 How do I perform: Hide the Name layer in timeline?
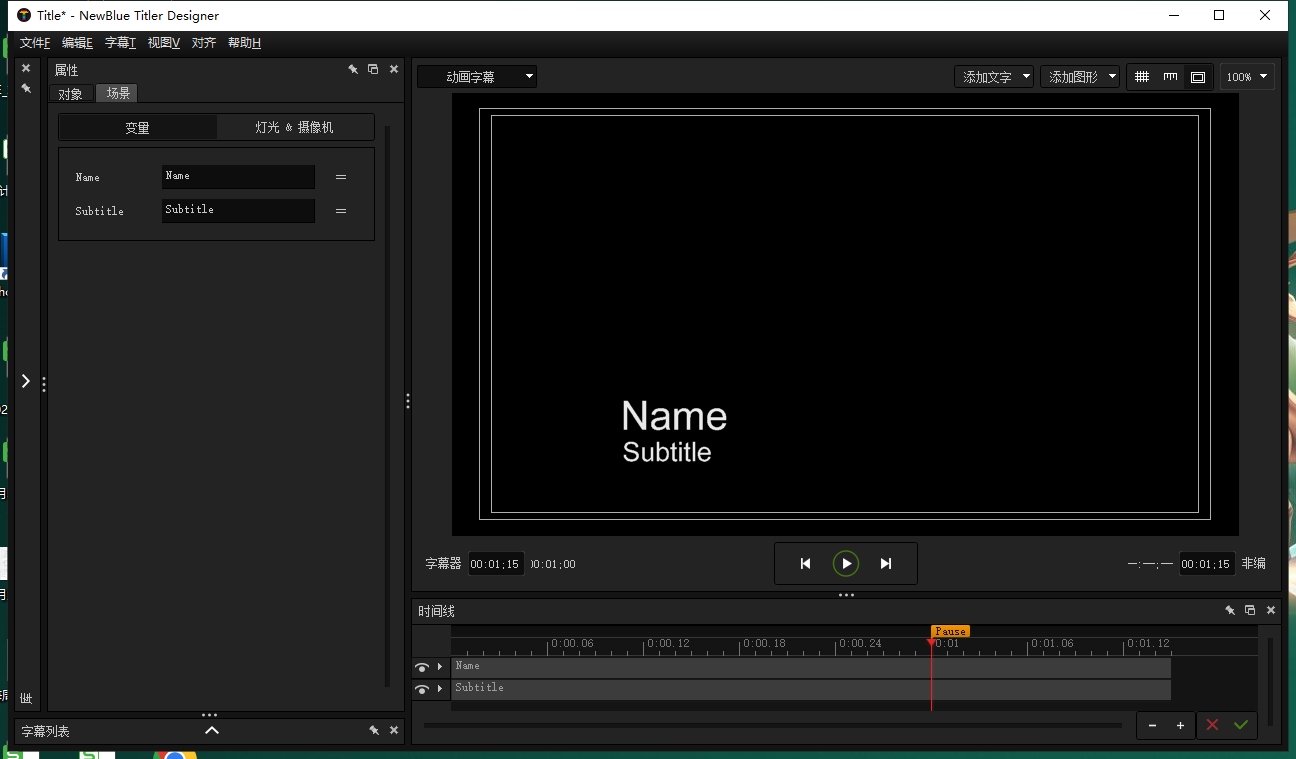422,667
